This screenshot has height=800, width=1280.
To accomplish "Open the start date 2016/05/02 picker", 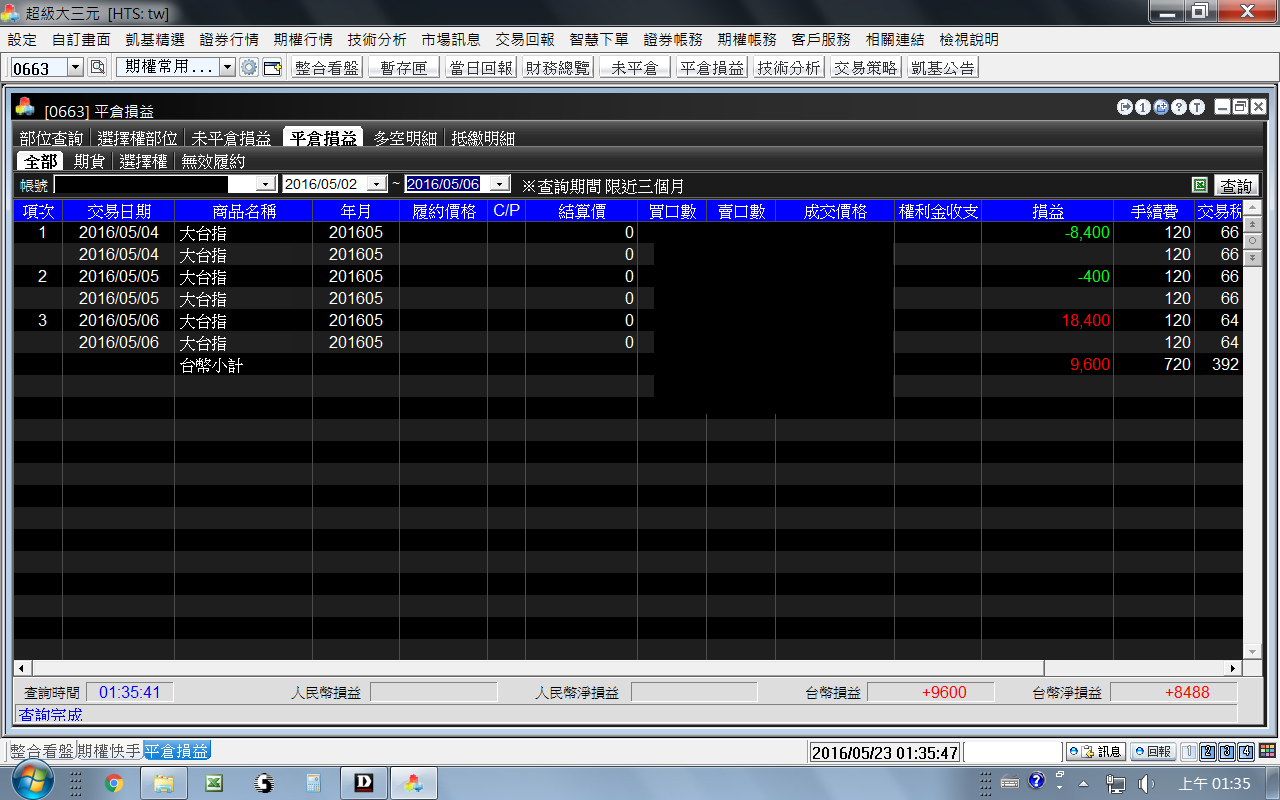I will [376, 184].
